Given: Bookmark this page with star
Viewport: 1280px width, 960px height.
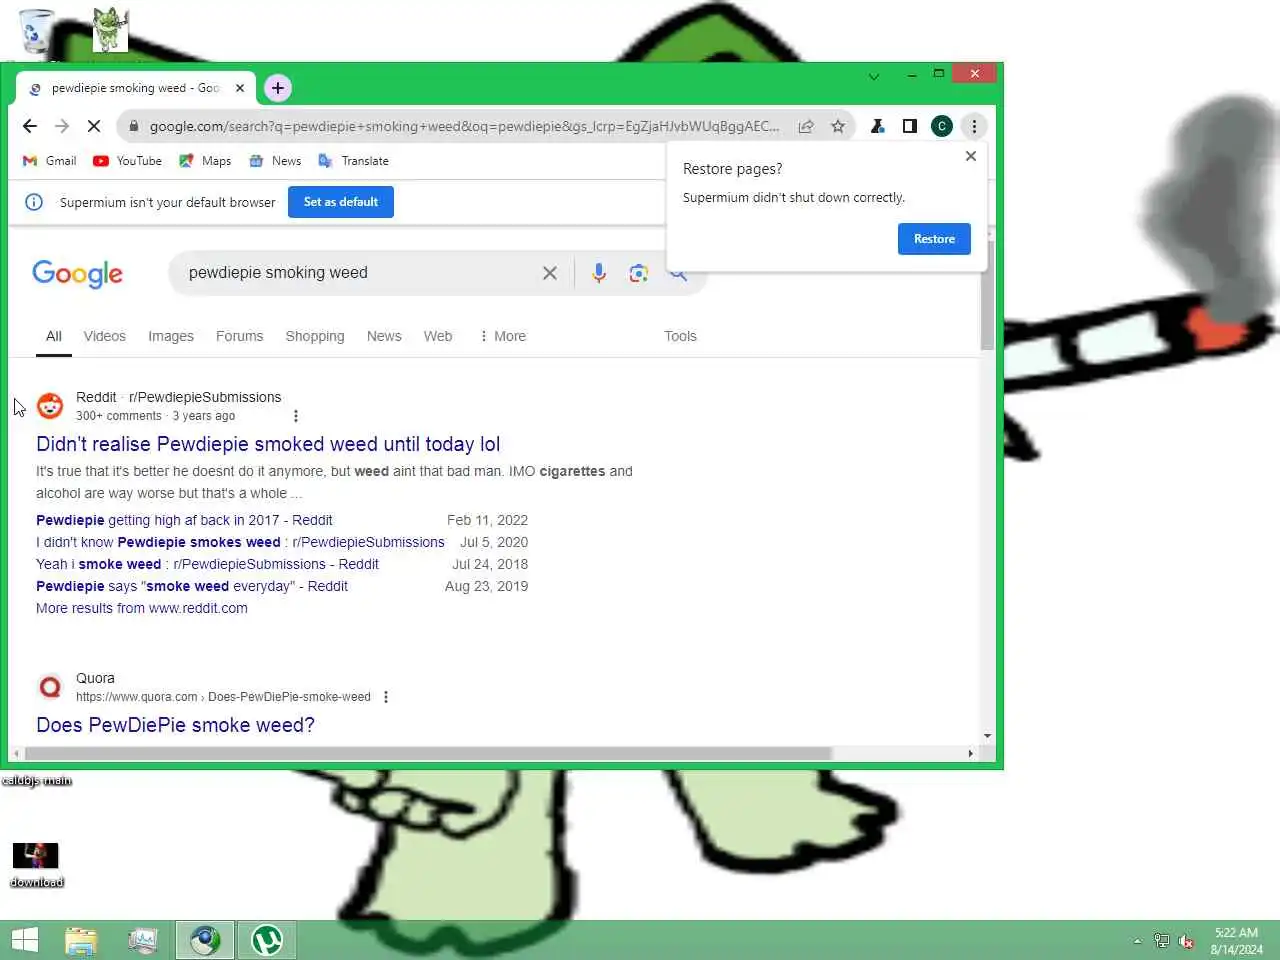Looking at the screenshot, I should tap(838, 126).
